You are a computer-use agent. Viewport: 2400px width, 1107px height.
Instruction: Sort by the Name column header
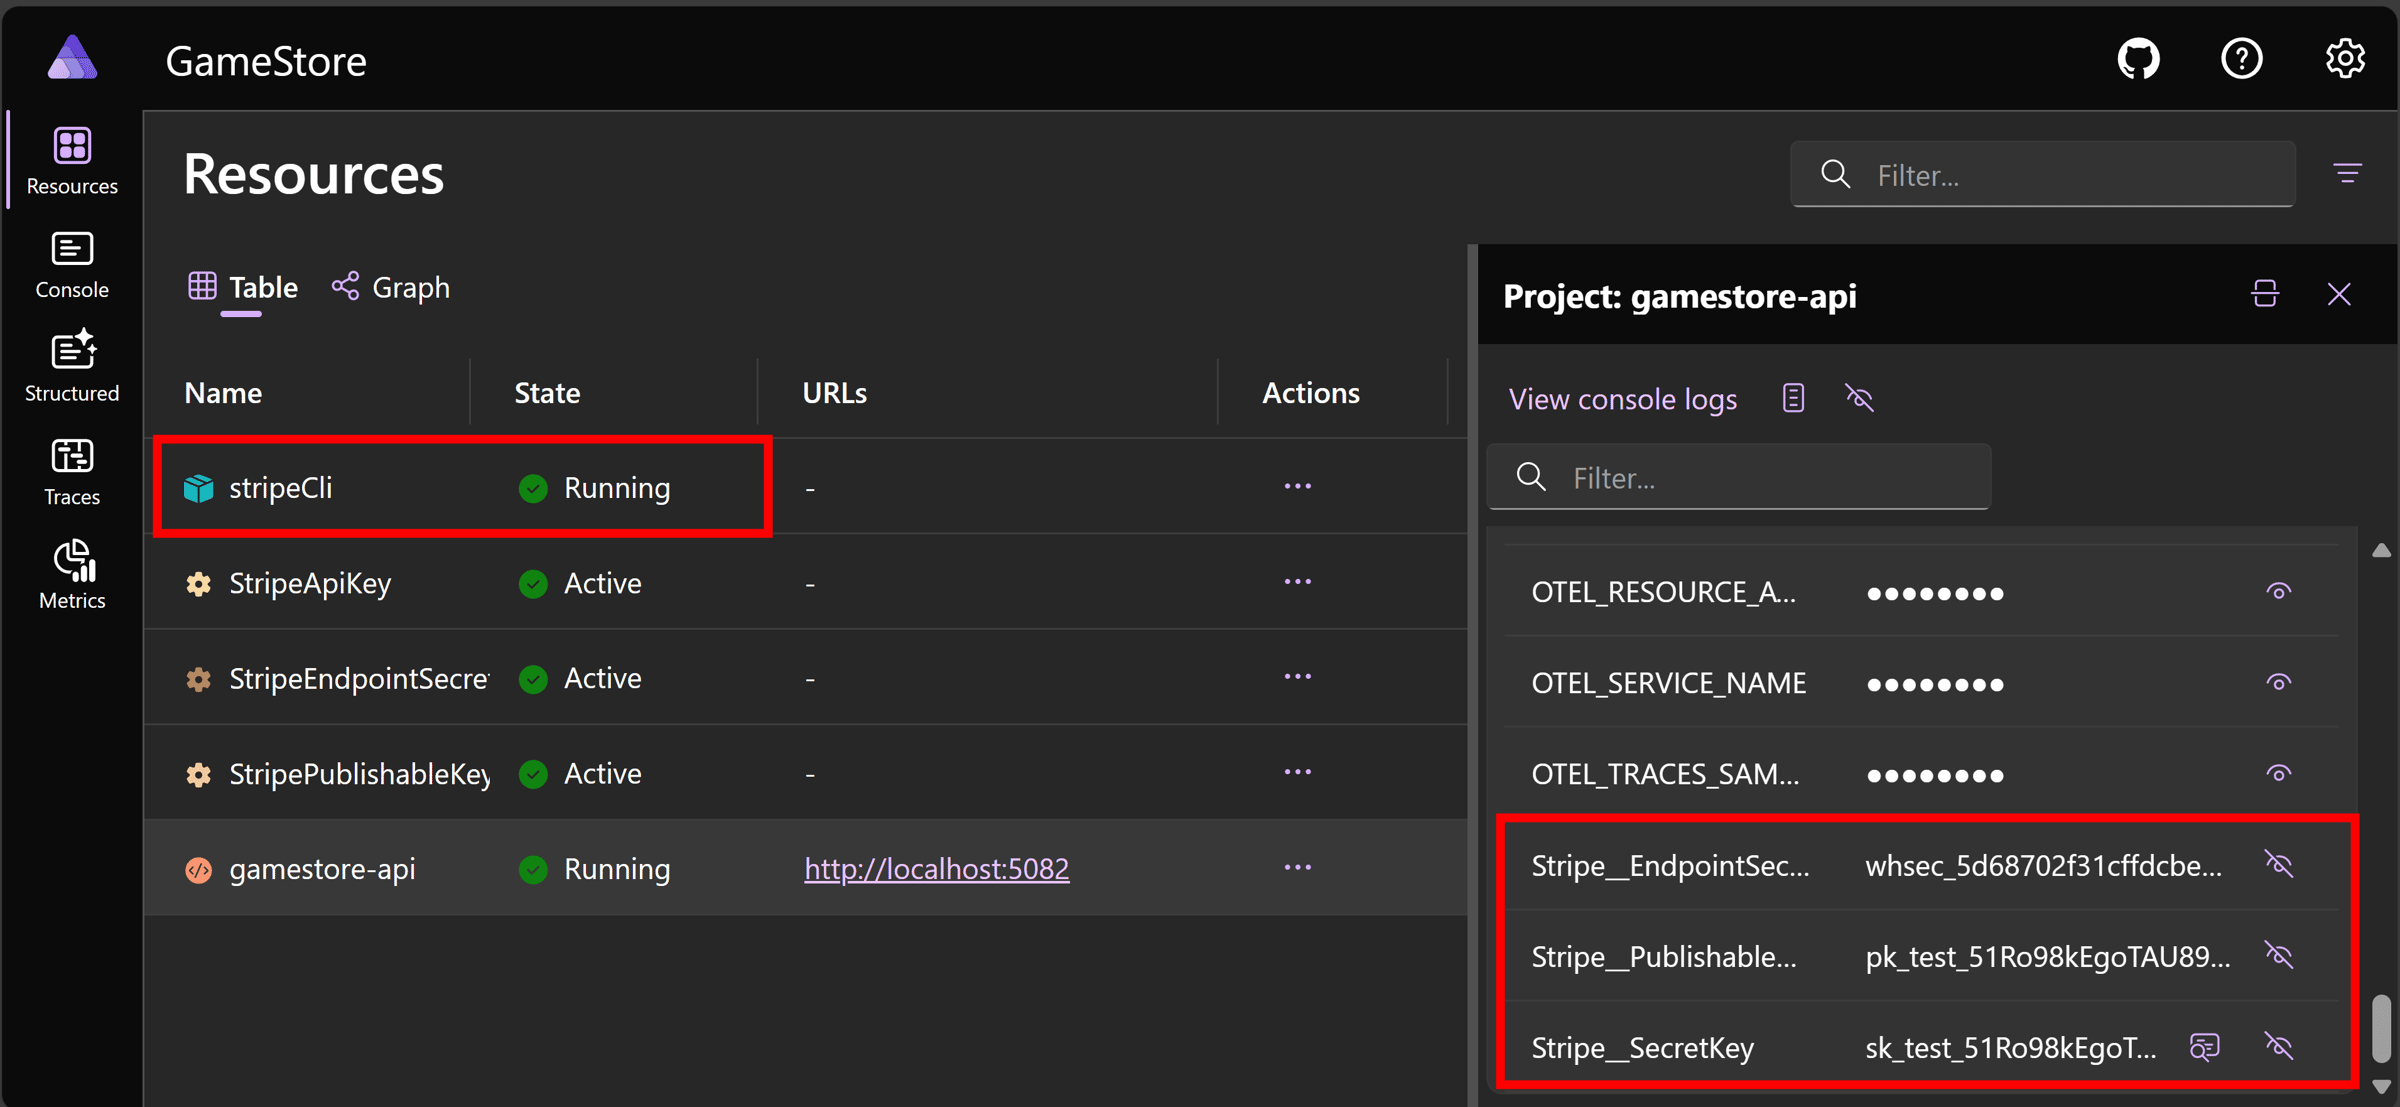coord(223,393)
